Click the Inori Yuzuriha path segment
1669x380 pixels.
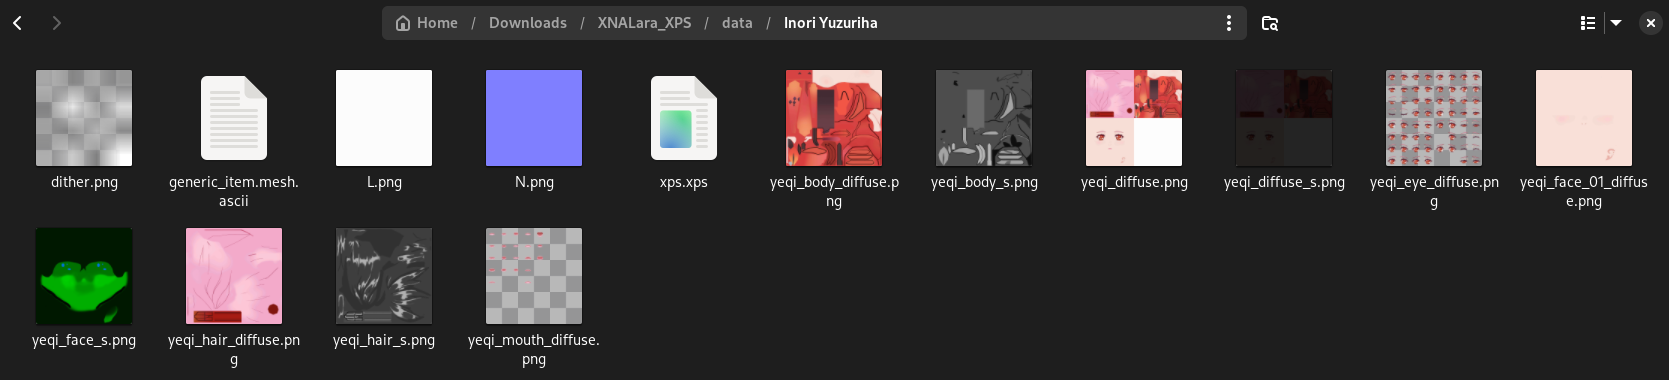coord(830,23)
